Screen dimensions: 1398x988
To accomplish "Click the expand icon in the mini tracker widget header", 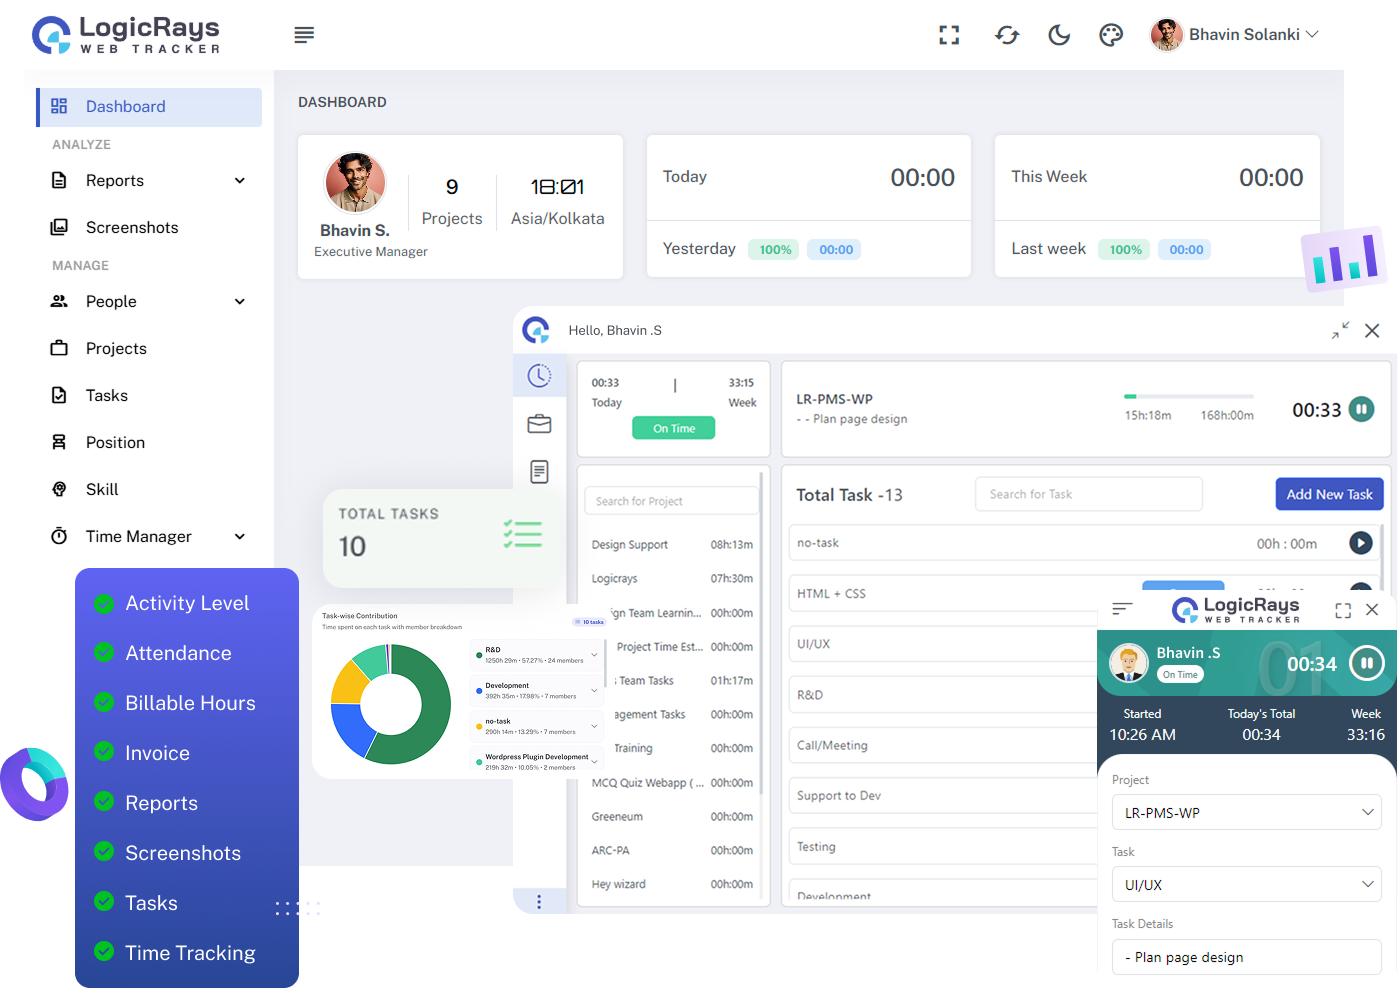I will [x=1343, y=610].
